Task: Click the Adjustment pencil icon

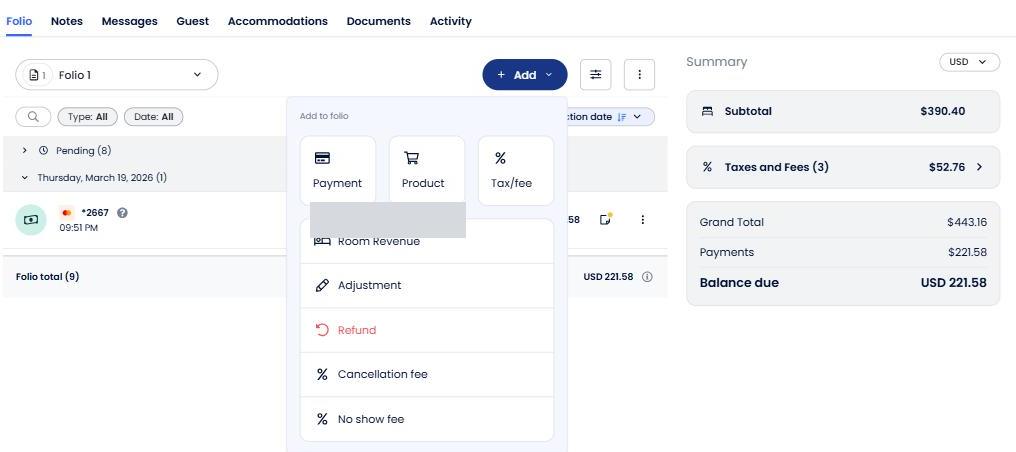Action: (x=322, y=286)
